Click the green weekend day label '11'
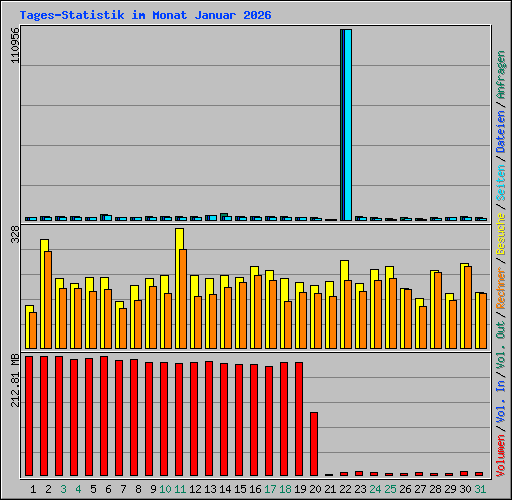 pyautogui.click(x=180, y=489)
